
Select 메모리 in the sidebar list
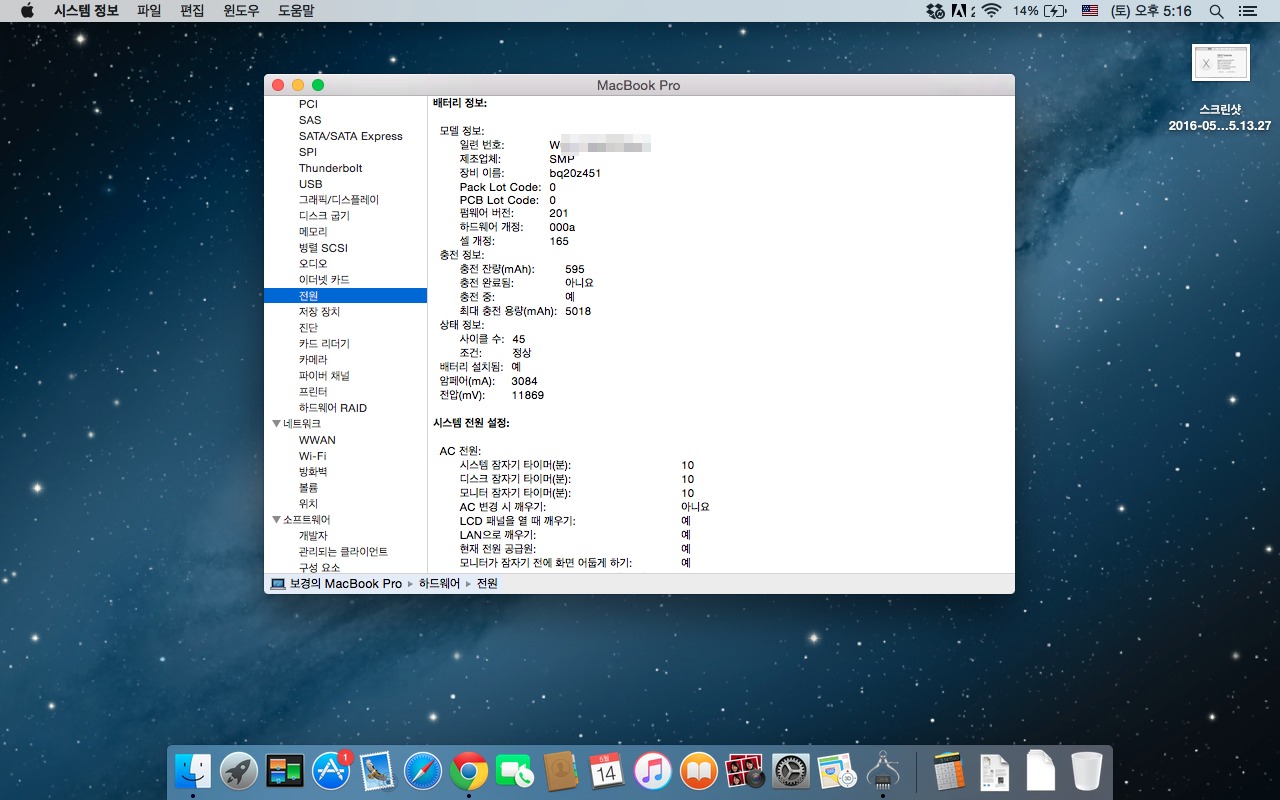[x=313, y=232]
